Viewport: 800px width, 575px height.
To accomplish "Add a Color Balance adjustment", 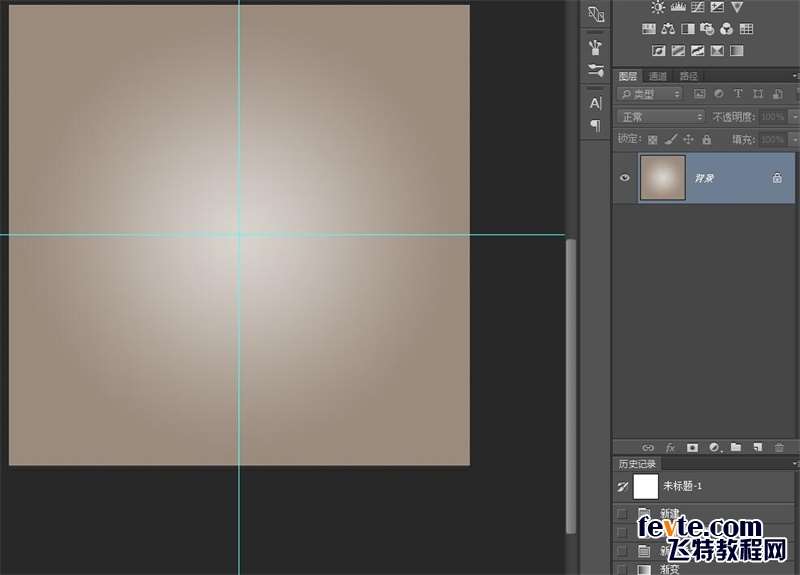I will coord(668,29).
